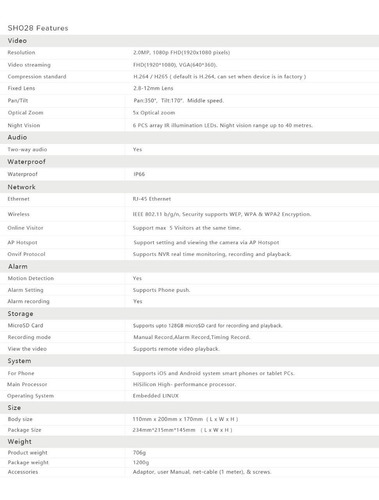Select the IP66 waterproof rating value
The height and width of the screenshot is (500, 379).
[x=139, y=174]
